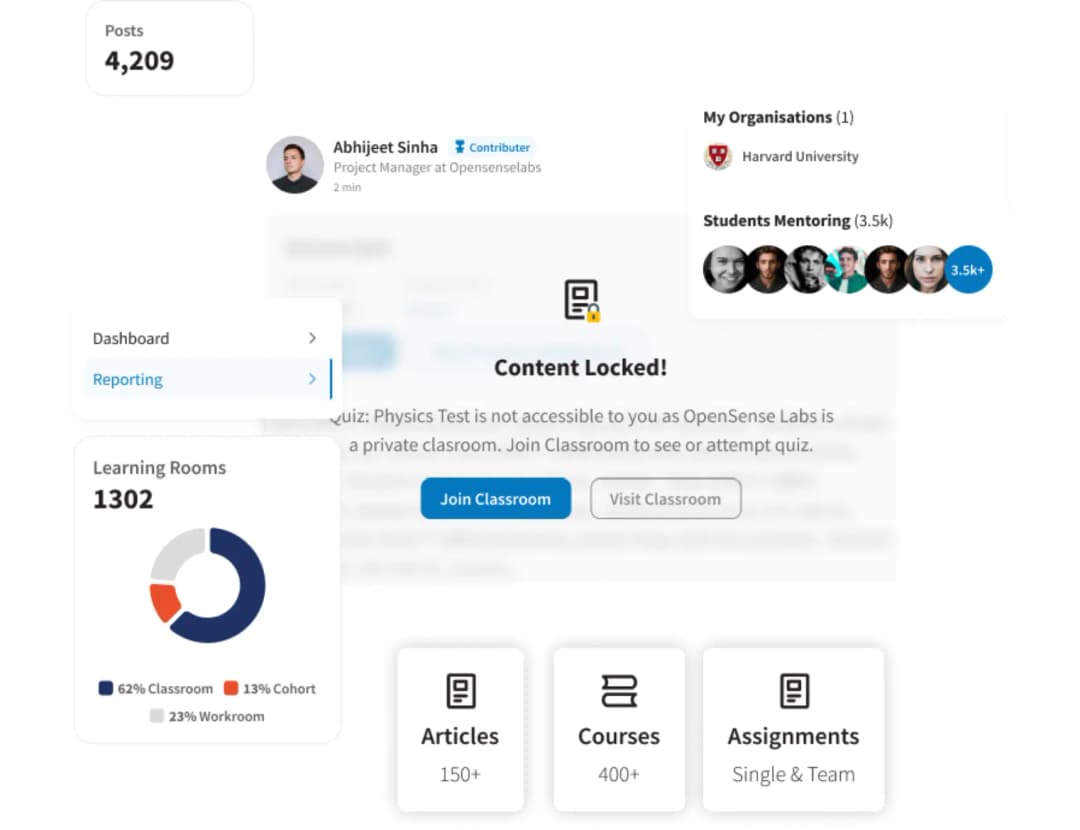Expand the Dashboard chevron arrow
The height and width of the screenshot is (830, 1080).
(x=312, y=338)
